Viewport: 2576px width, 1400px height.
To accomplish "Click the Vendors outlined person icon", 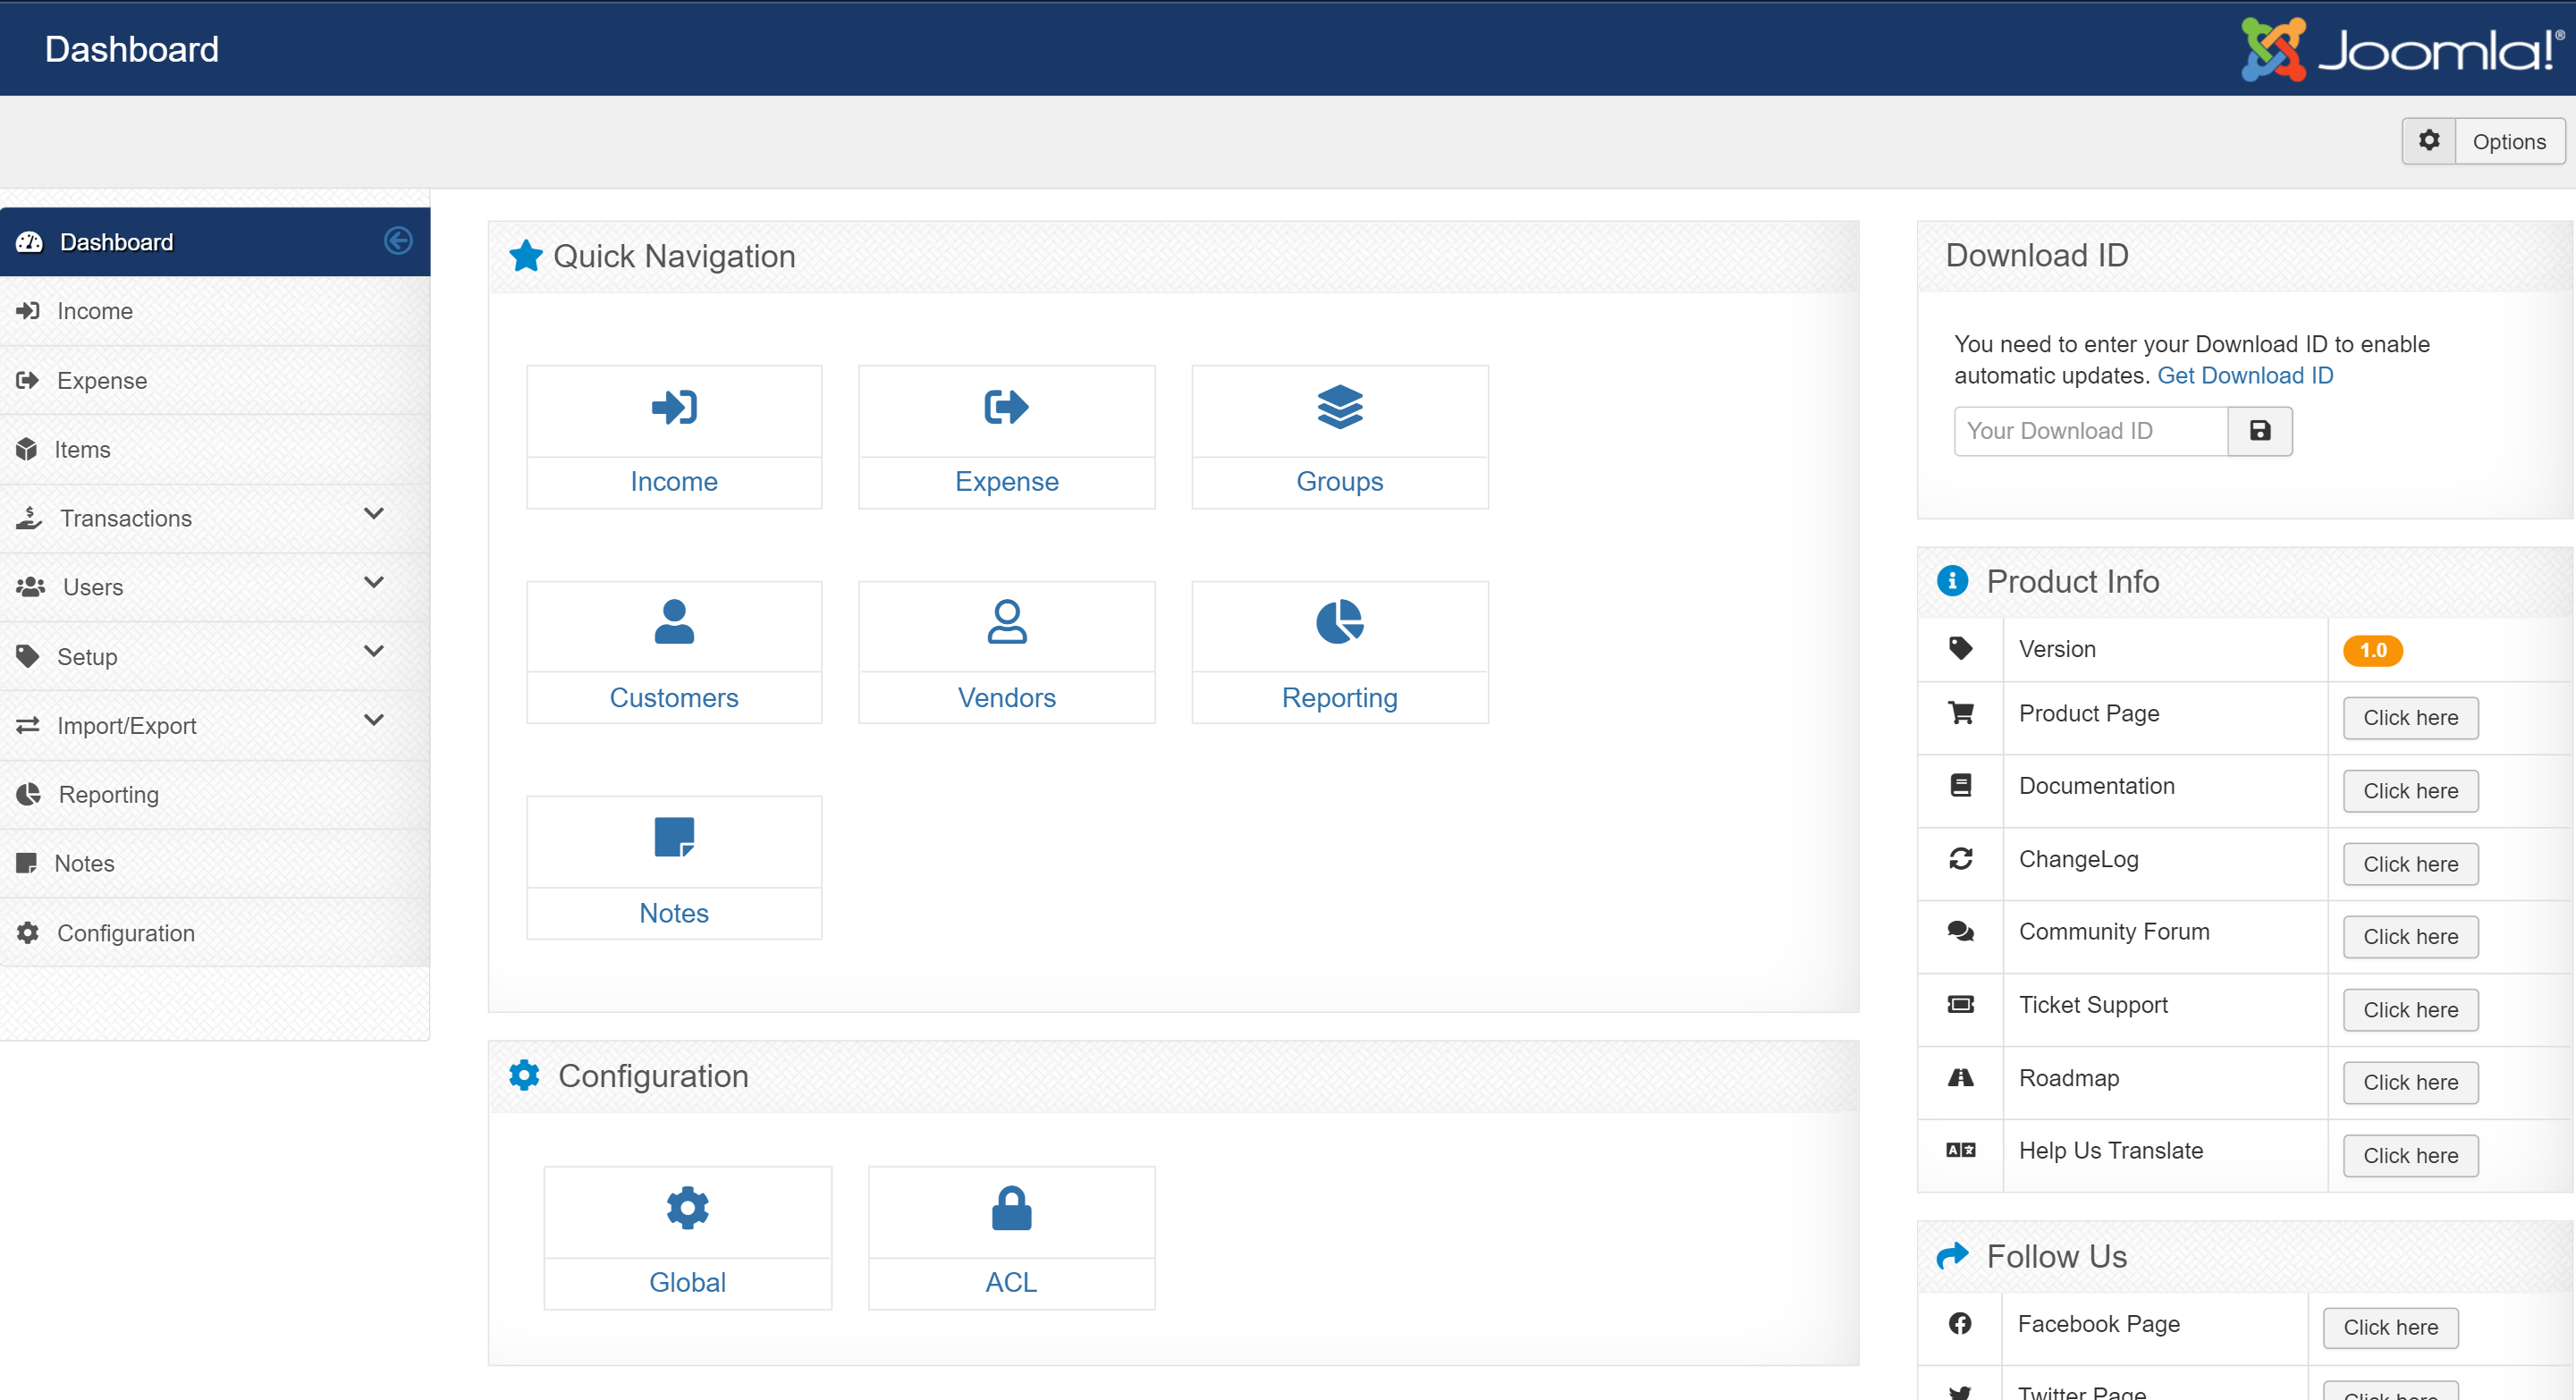I will (x=1006, y=622).
